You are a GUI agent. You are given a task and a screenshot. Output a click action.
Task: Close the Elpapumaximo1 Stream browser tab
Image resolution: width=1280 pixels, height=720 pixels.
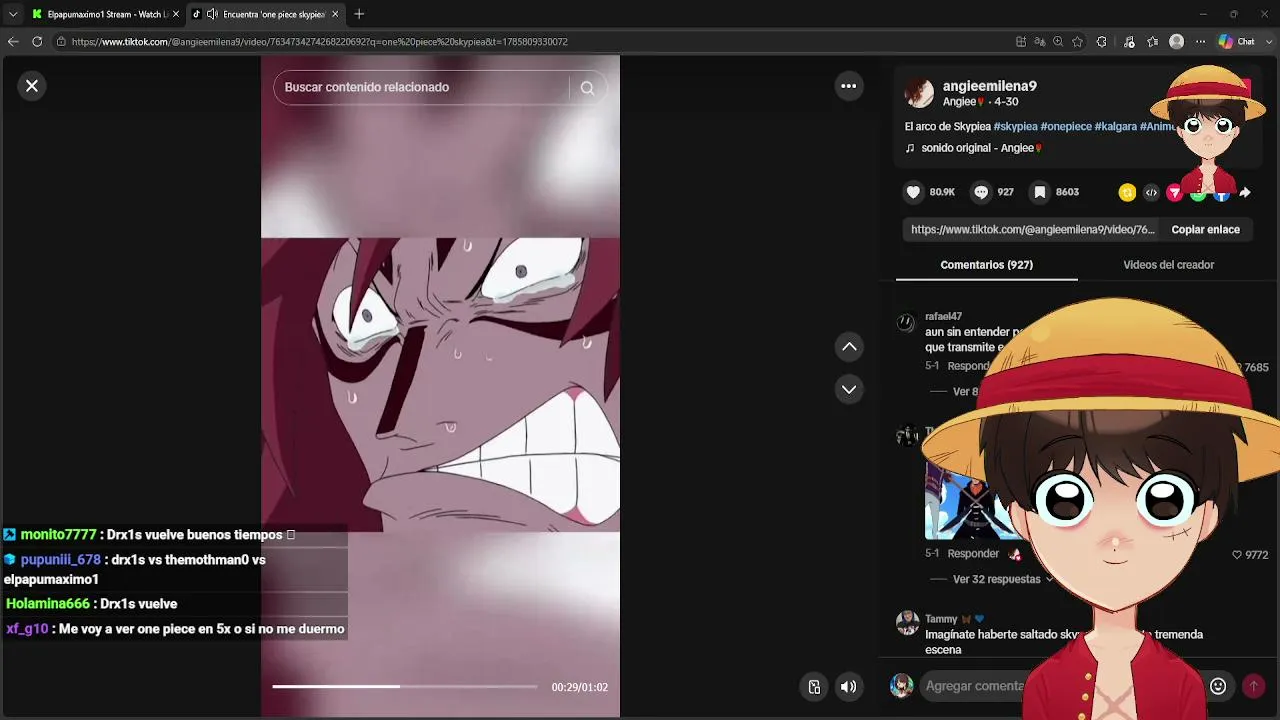[x=176, y=14]
